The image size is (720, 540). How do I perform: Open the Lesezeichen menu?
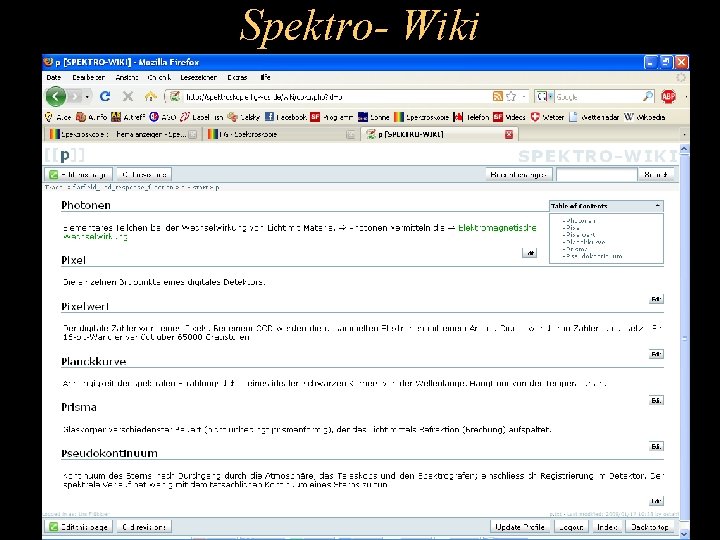198,77
